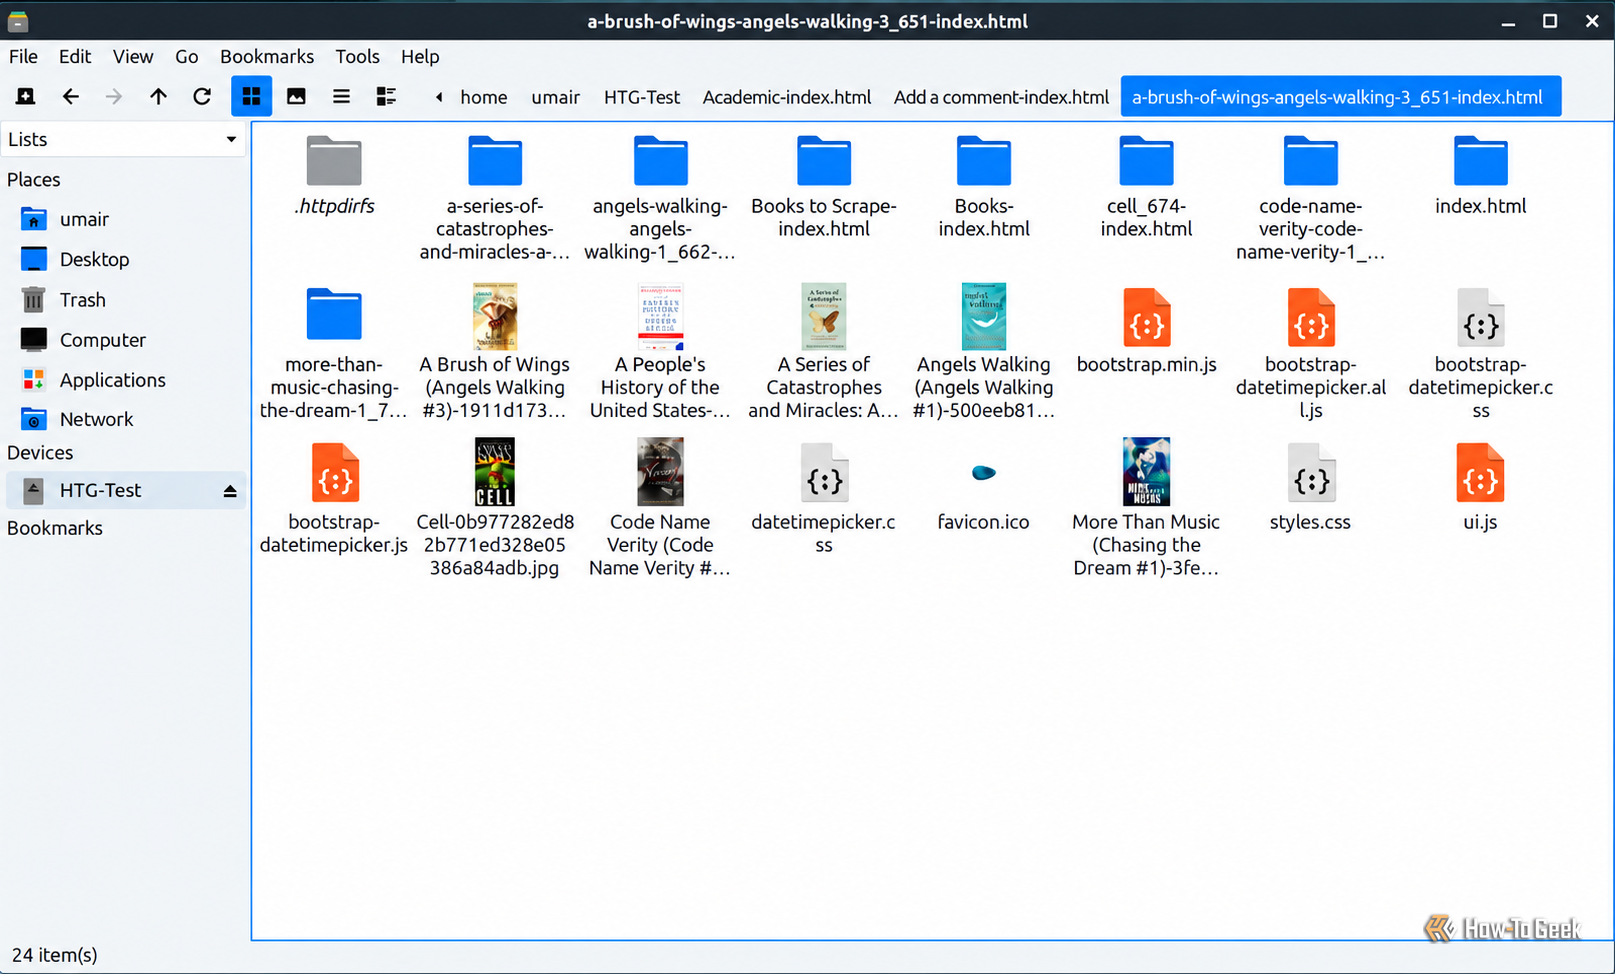This screenshot has height=974, width=1615.
Task: Jump to home in path bar
Action: point(484,97)
